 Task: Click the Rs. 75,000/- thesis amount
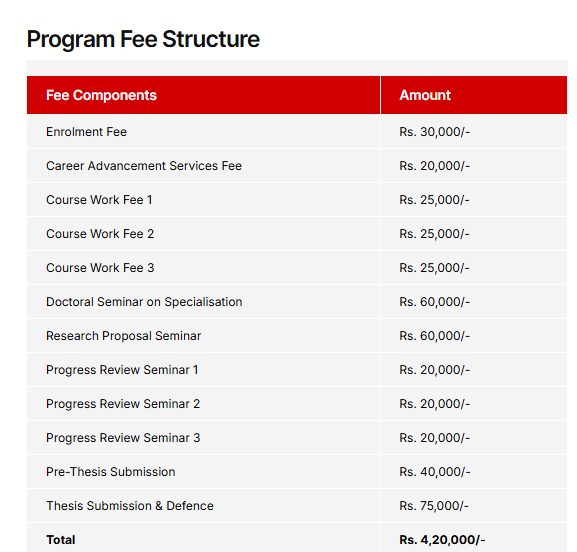point(434,506)
